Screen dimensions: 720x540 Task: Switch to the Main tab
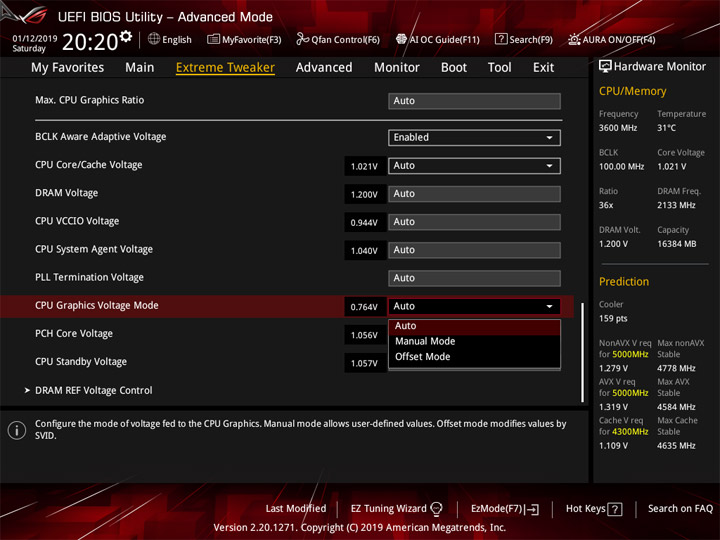coord(140,68)
